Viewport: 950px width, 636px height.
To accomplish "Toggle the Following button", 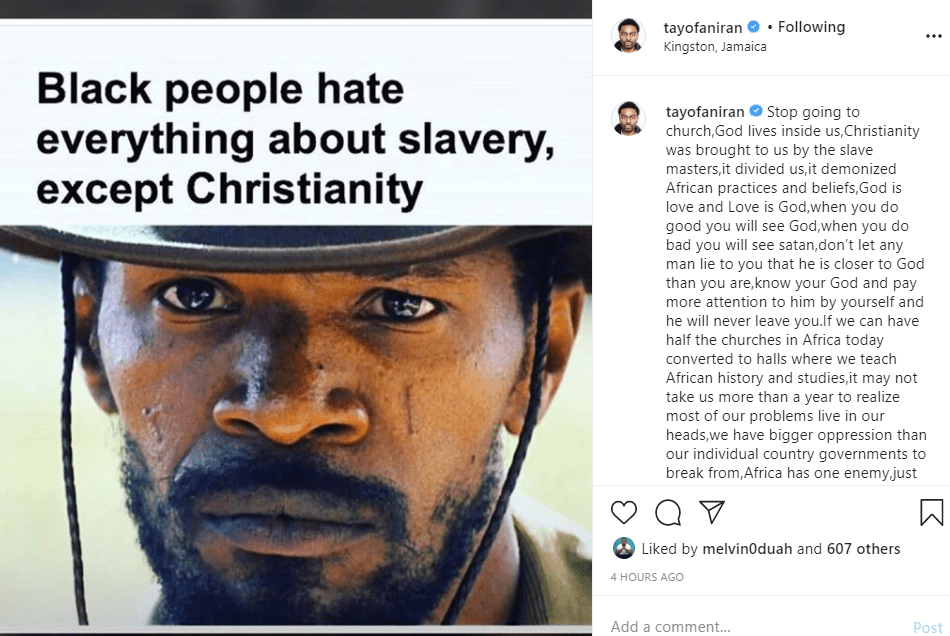I will tap(811, 27).
